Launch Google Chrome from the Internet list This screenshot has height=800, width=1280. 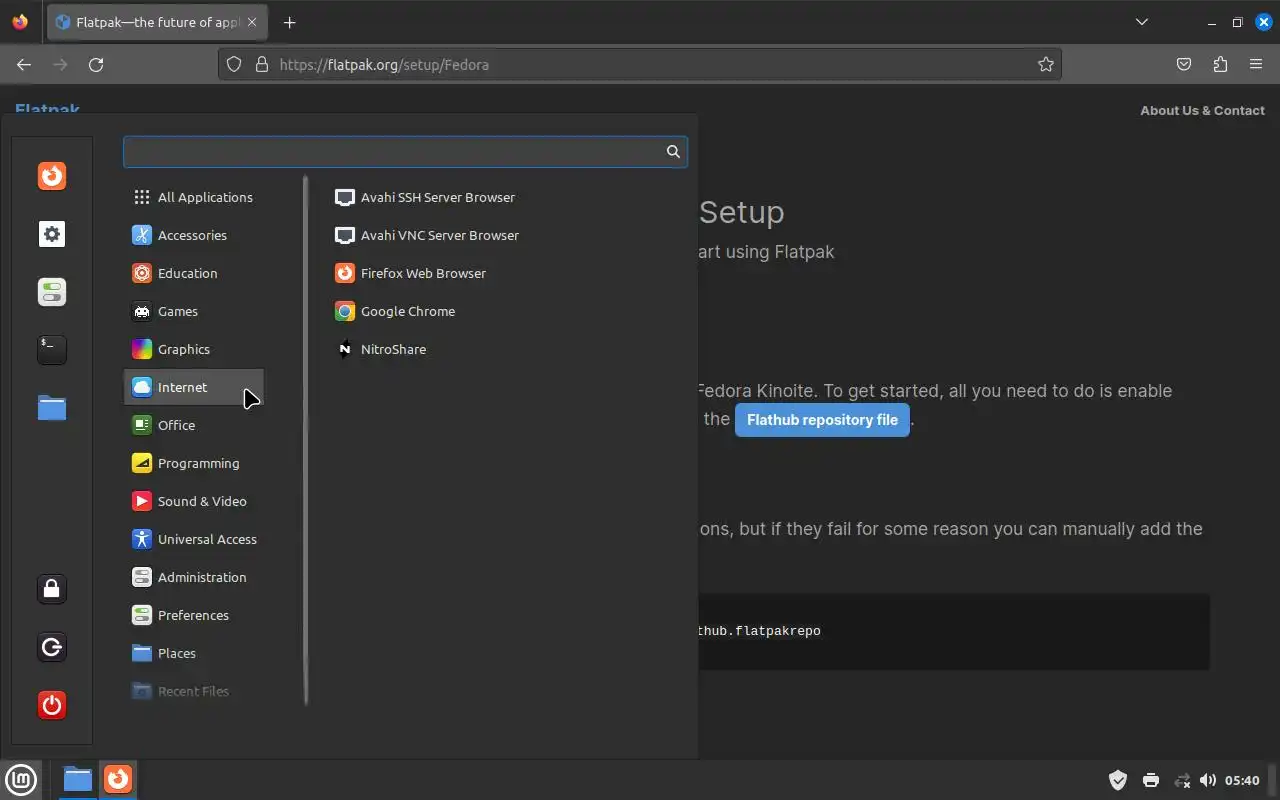407,311
